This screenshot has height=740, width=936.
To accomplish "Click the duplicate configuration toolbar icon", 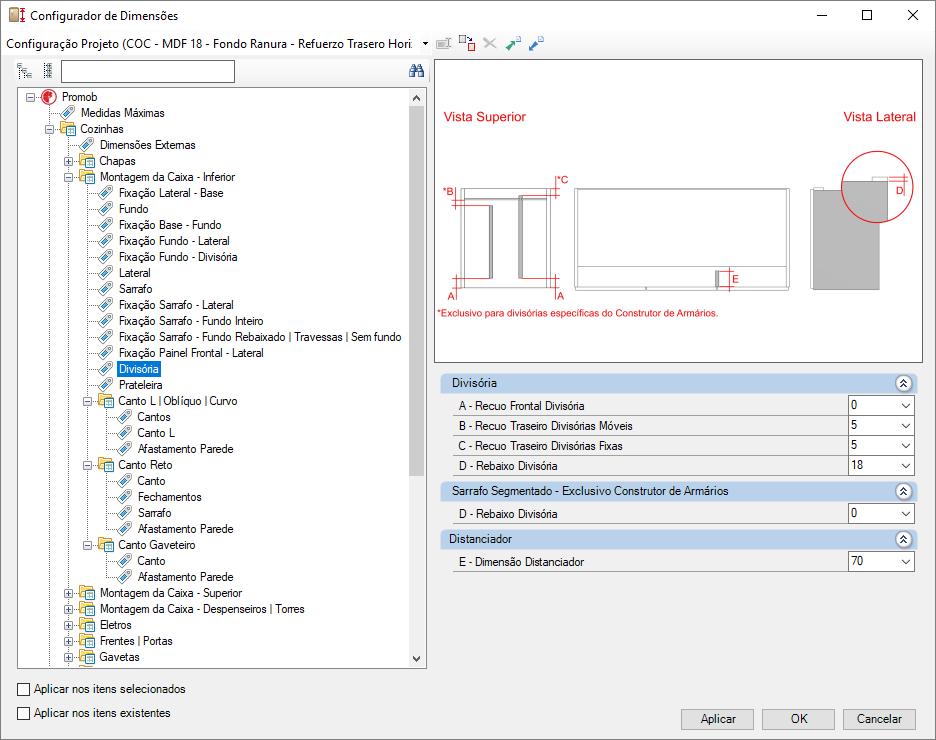I will click(467, 43).
